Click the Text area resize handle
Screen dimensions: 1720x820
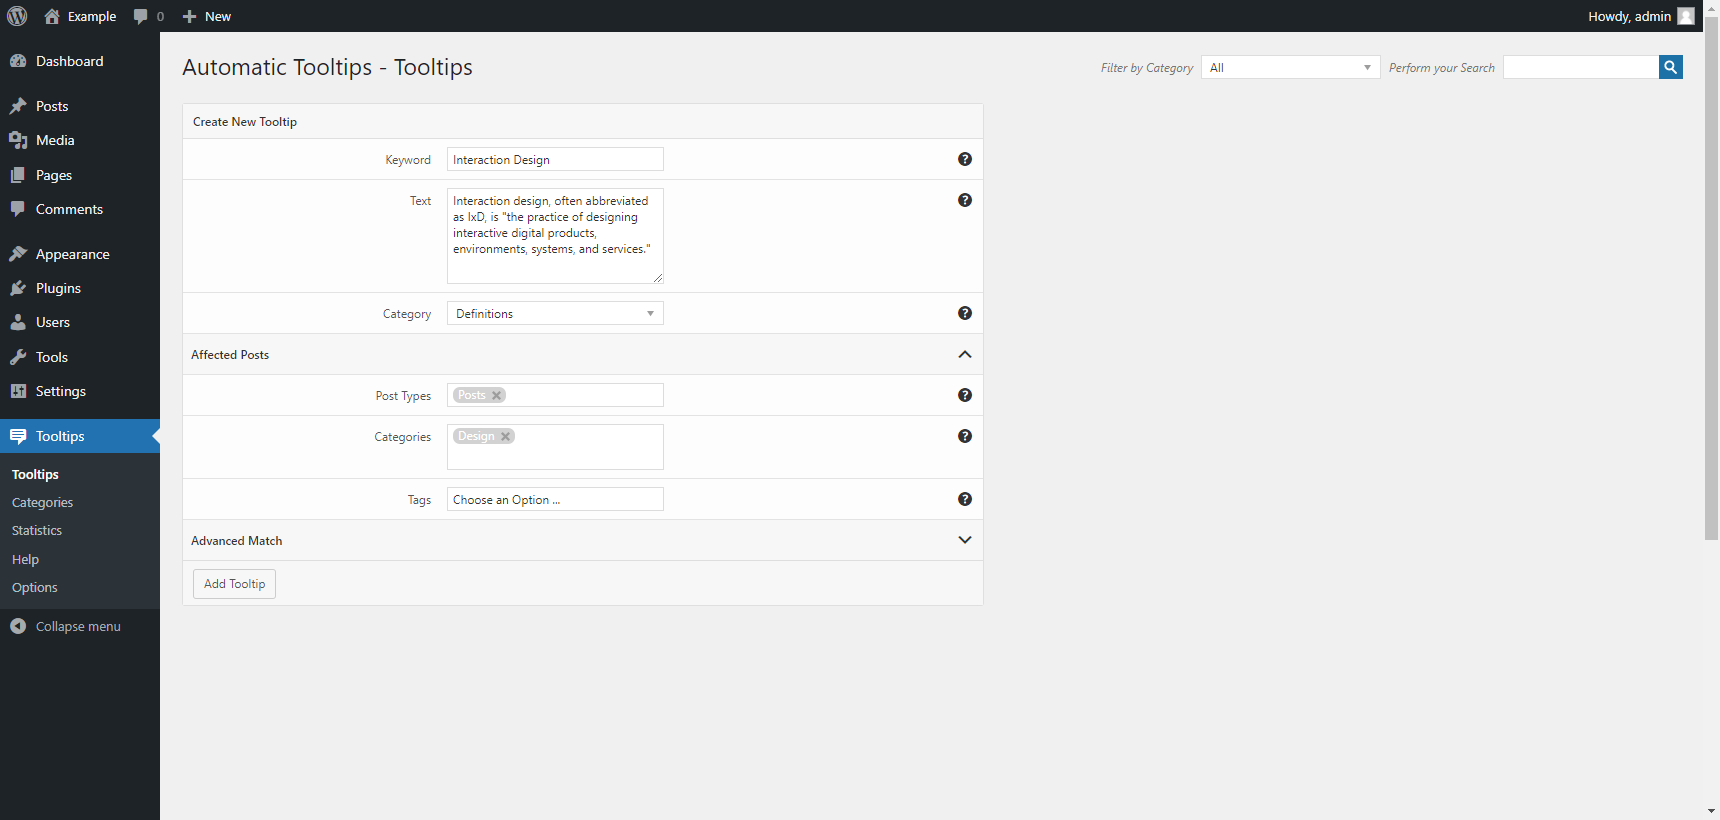(x=657, y=277)
